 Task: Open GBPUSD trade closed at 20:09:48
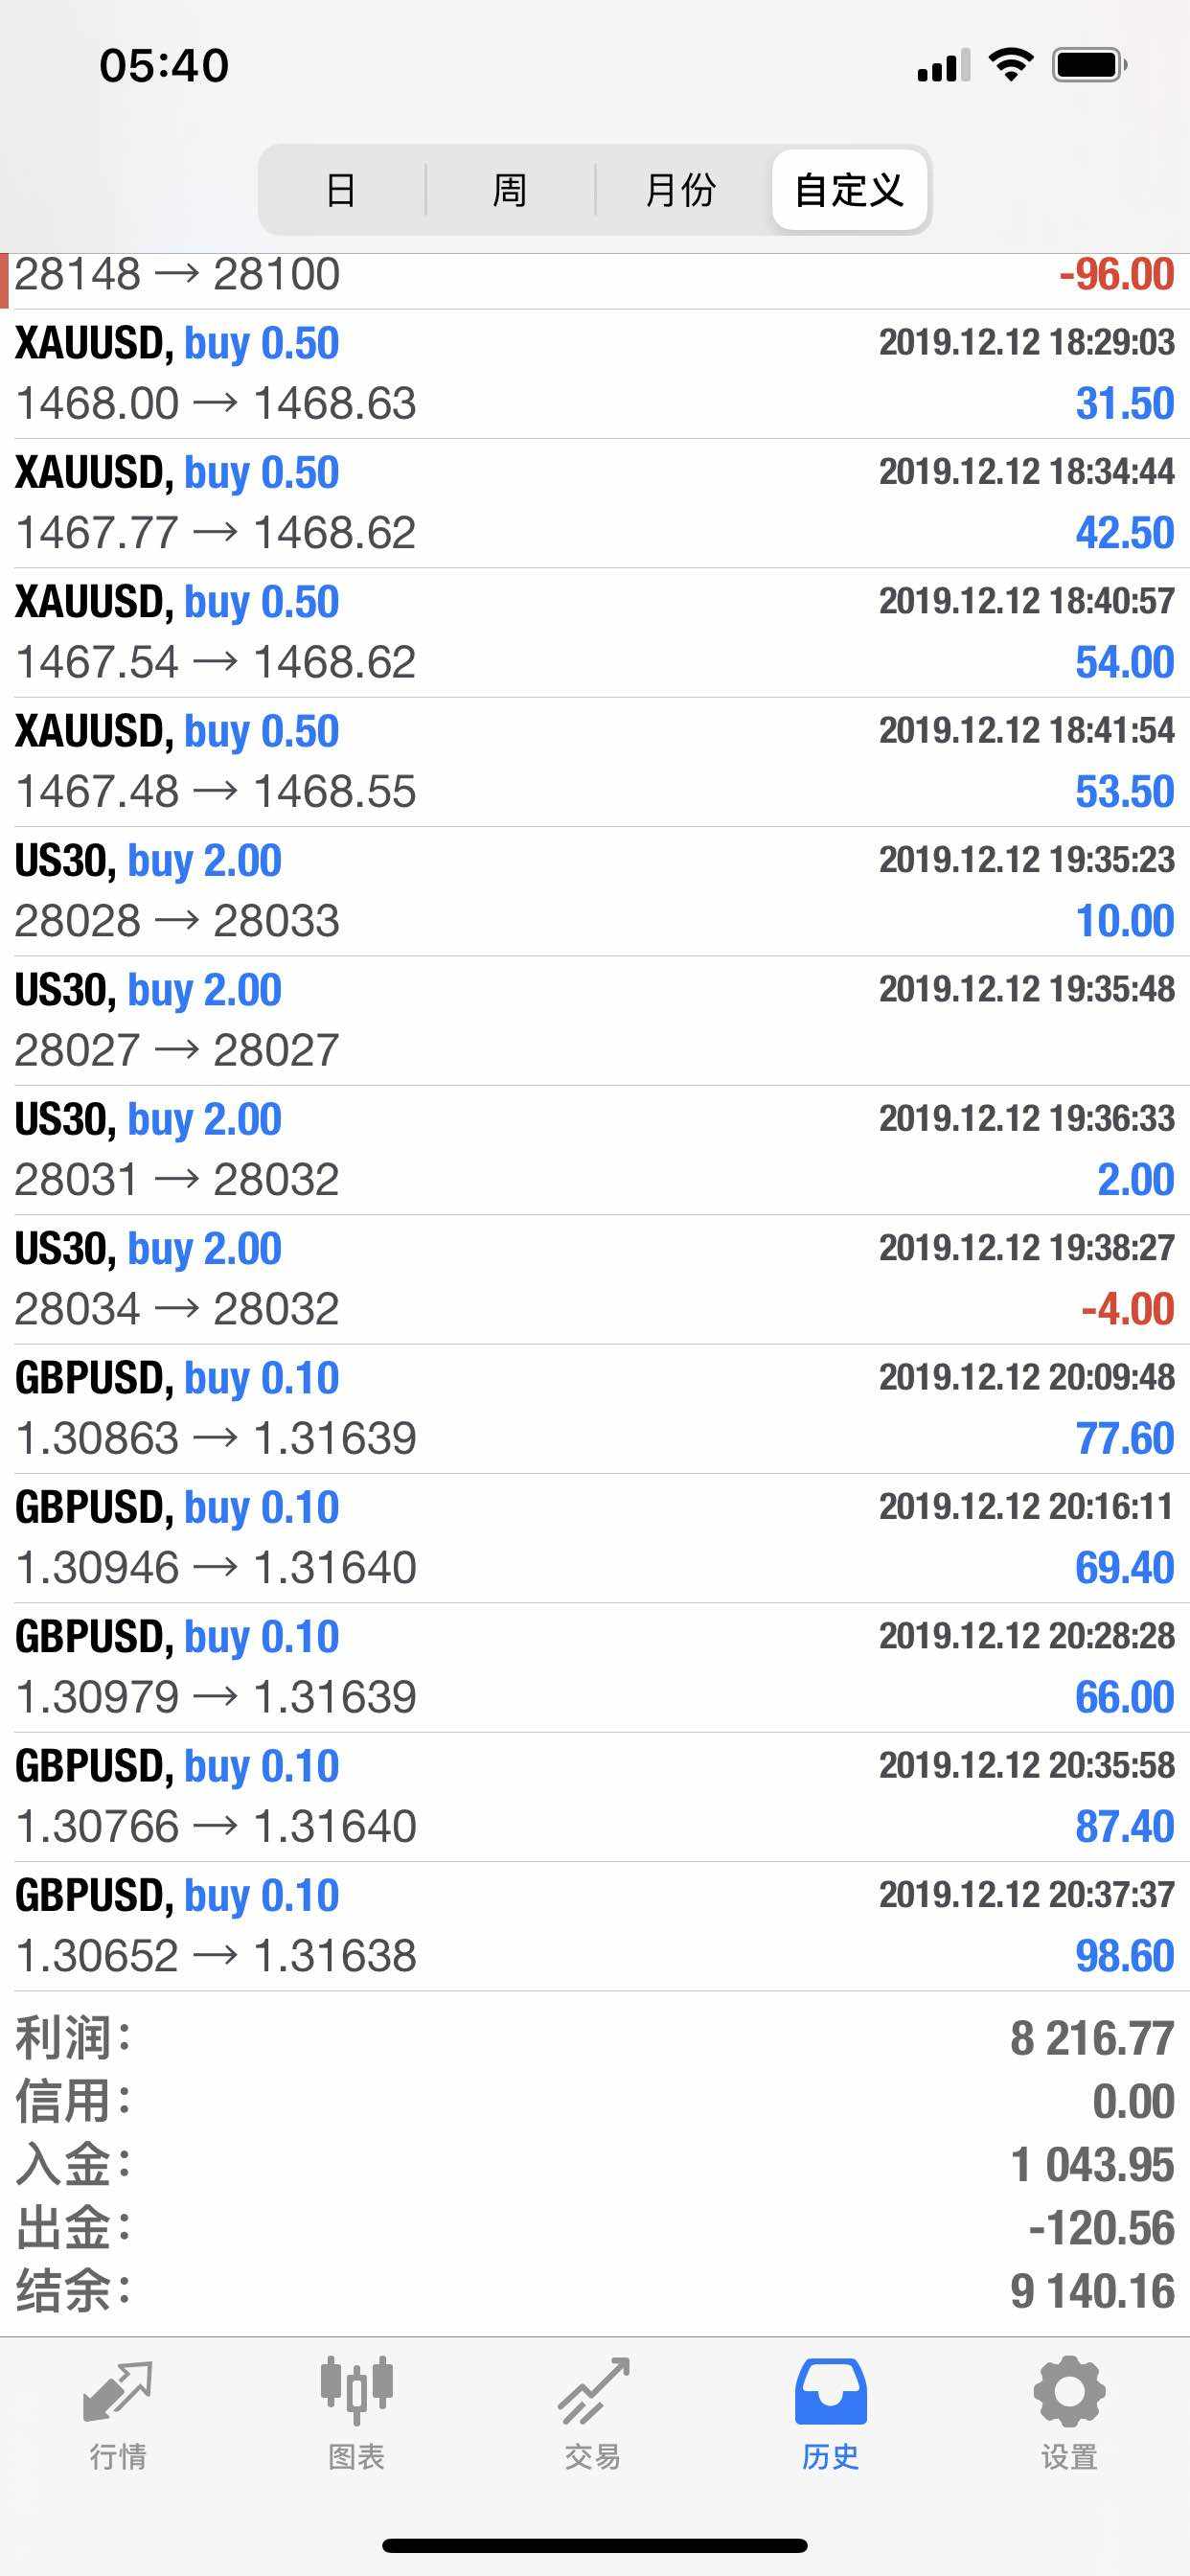click(595, 1408)
